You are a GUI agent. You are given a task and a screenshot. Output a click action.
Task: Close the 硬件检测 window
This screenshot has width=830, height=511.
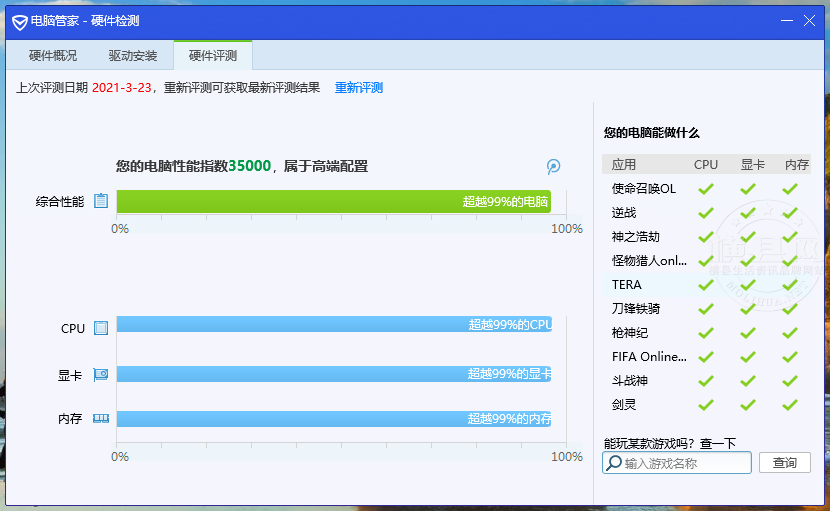pos(809,21)
